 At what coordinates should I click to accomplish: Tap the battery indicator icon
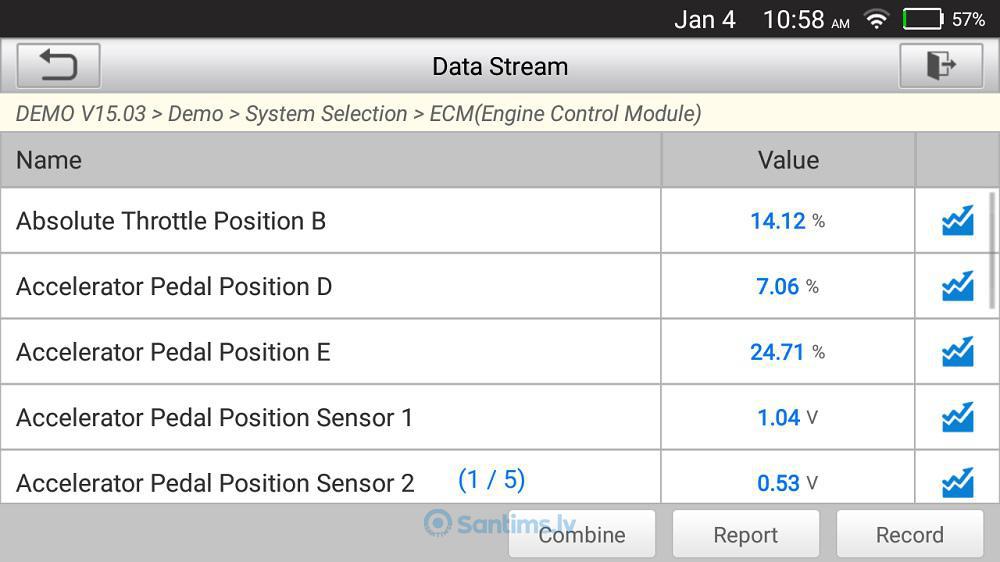click(x=923, y=19)
